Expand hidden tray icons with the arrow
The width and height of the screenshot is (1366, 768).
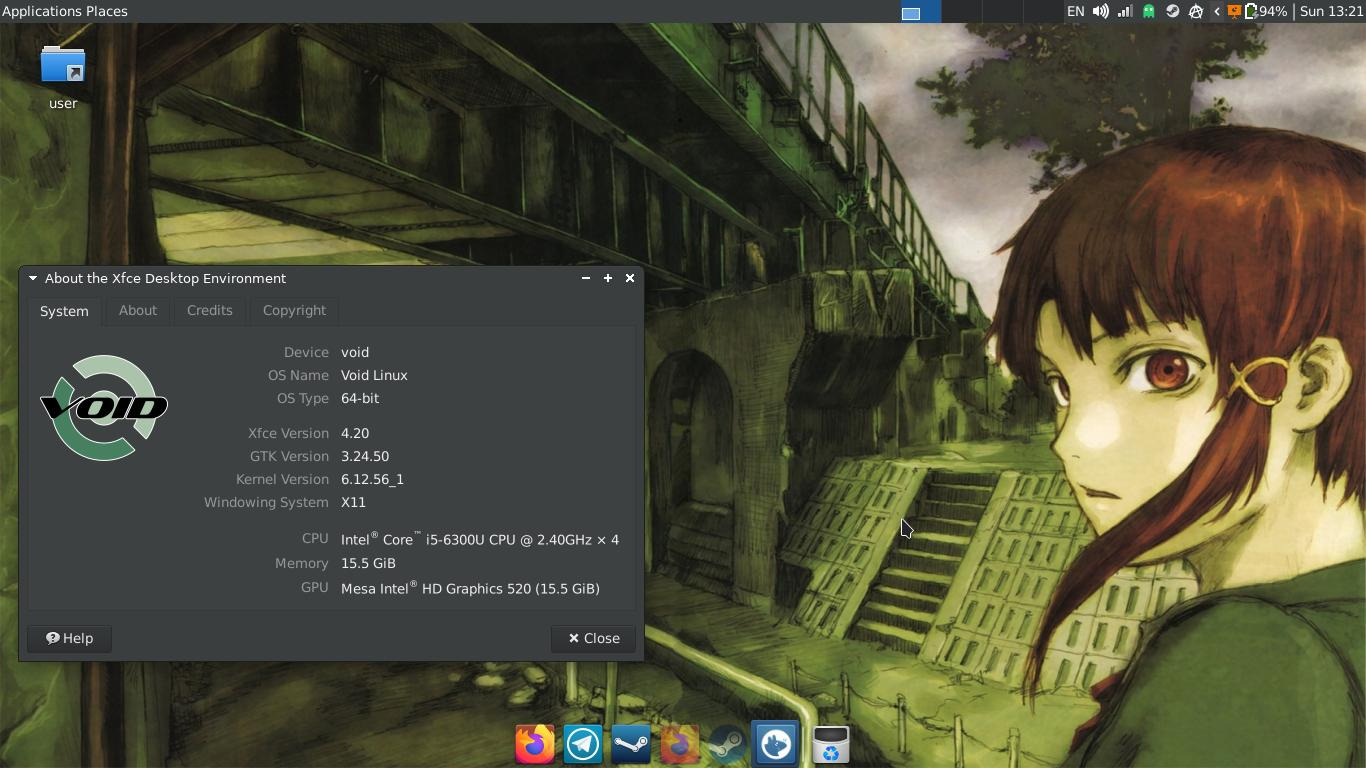1216,12
